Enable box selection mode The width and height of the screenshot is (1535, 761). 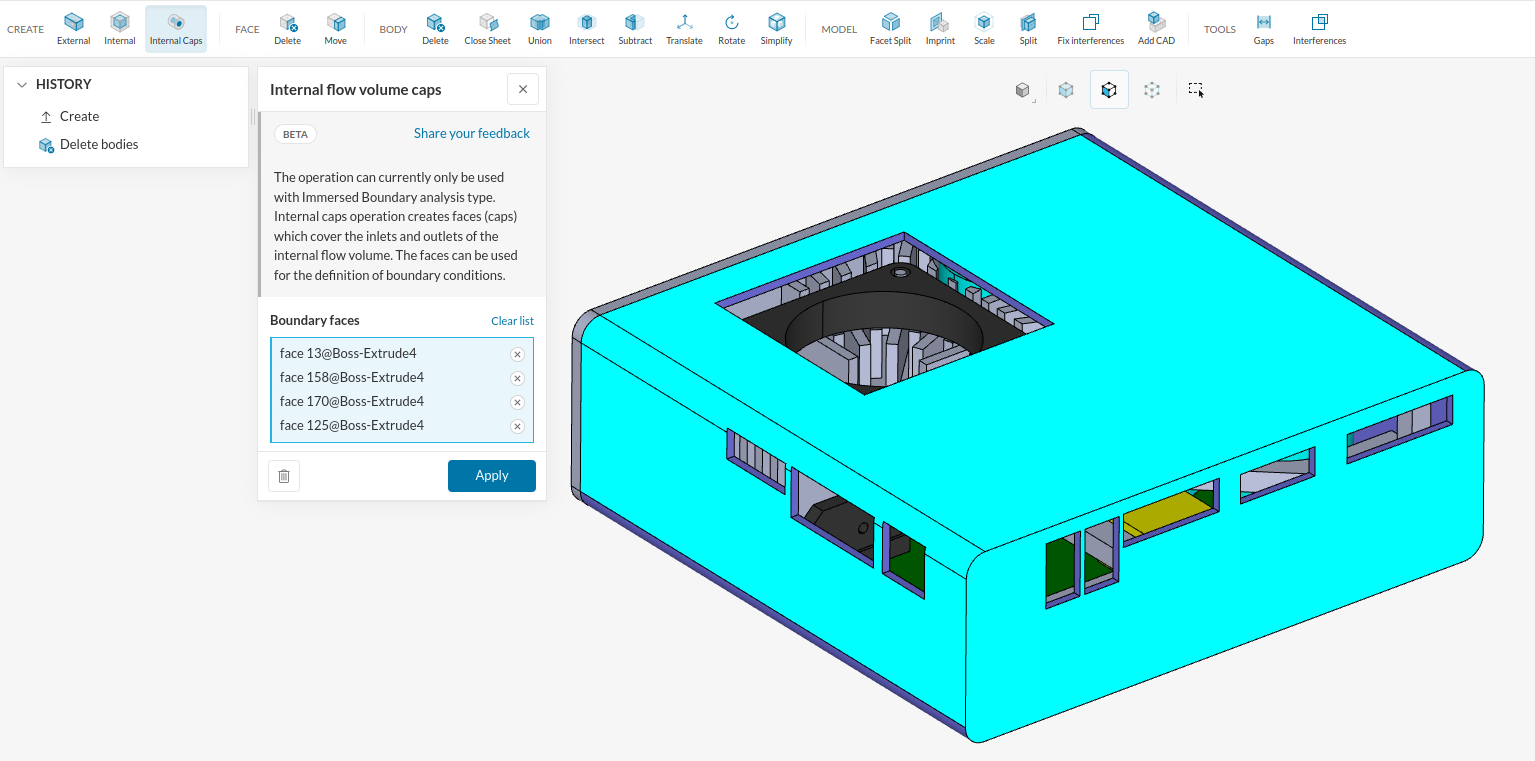[1196, 90]
